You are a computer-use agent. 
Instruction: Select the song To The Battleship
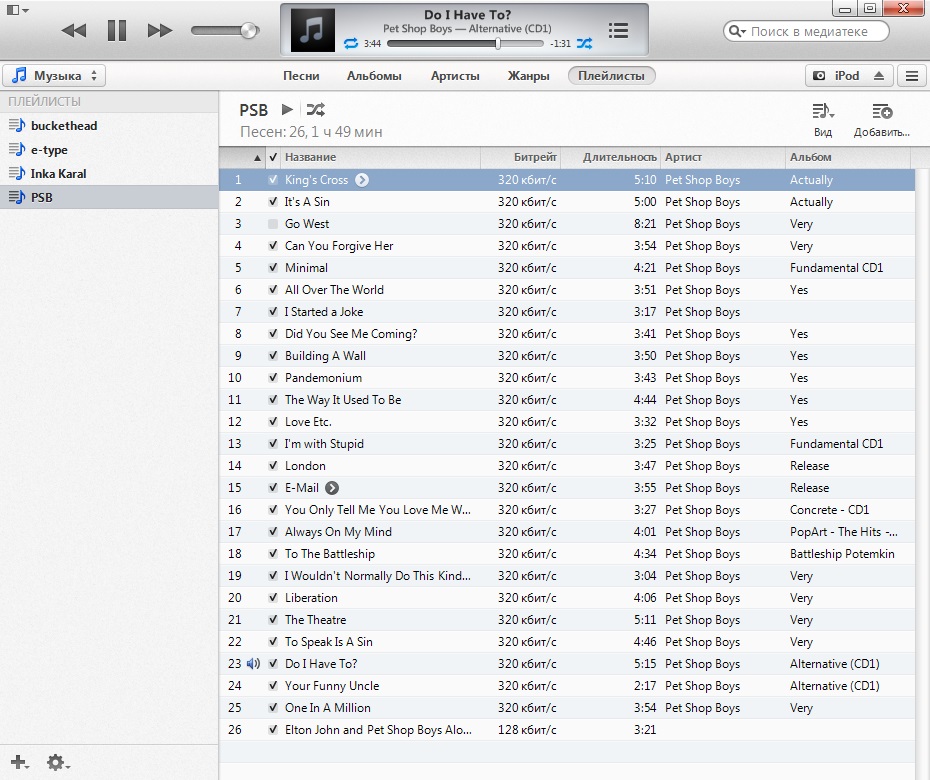point(567,554)
